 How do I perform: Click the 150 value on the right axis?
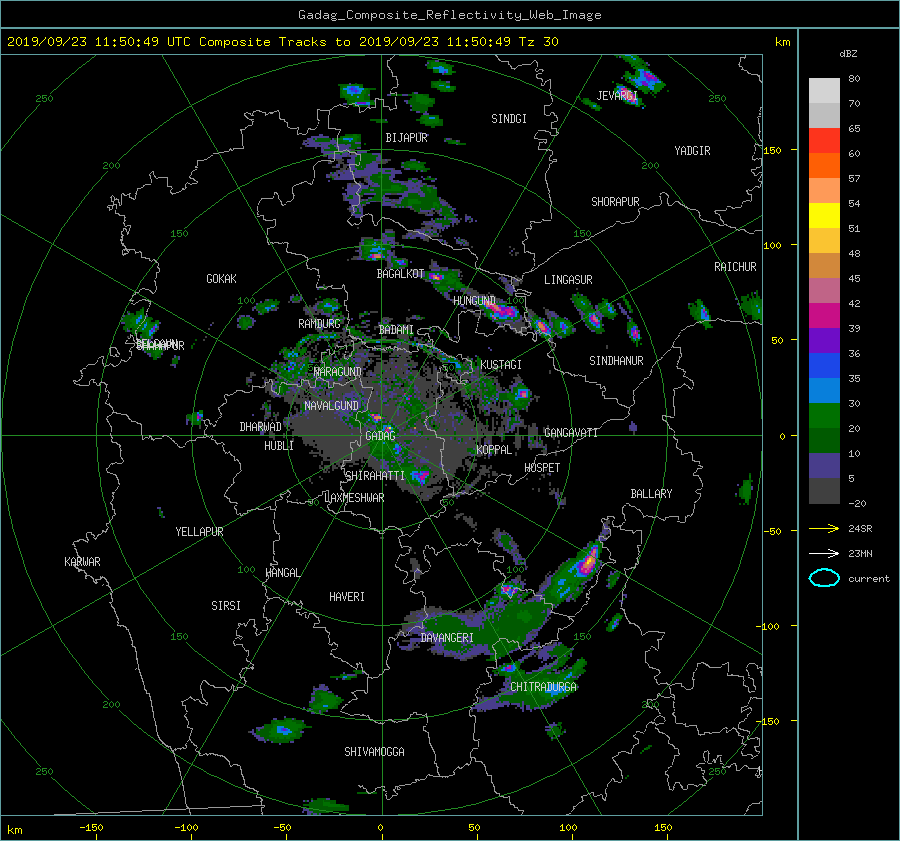[773, 150]
